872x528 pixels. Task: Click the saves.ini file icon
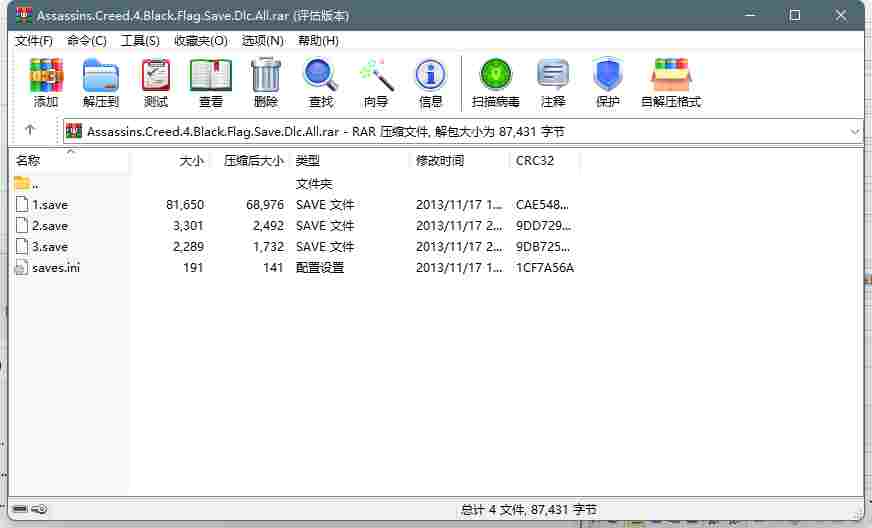(22, 268)
